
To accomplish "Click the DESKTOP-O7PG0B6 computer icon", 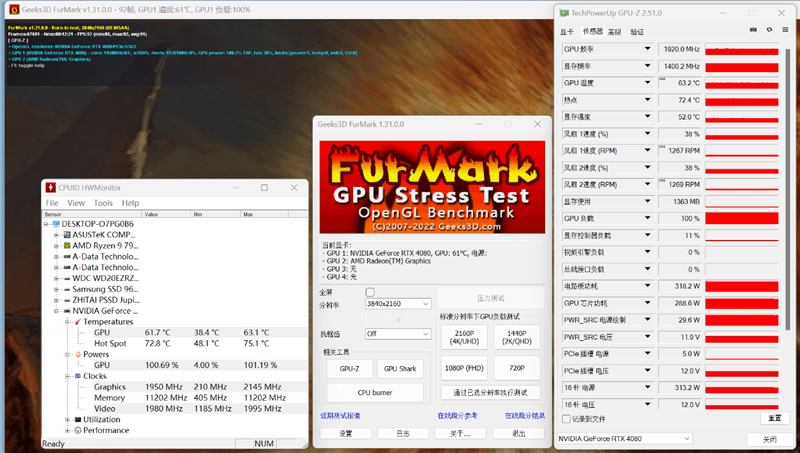I will [56, 224].
